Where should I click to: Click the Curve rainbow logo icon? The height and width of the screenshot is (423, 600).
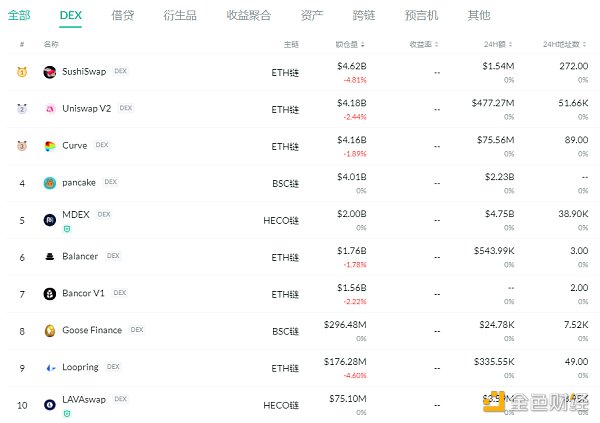point(50,146)
